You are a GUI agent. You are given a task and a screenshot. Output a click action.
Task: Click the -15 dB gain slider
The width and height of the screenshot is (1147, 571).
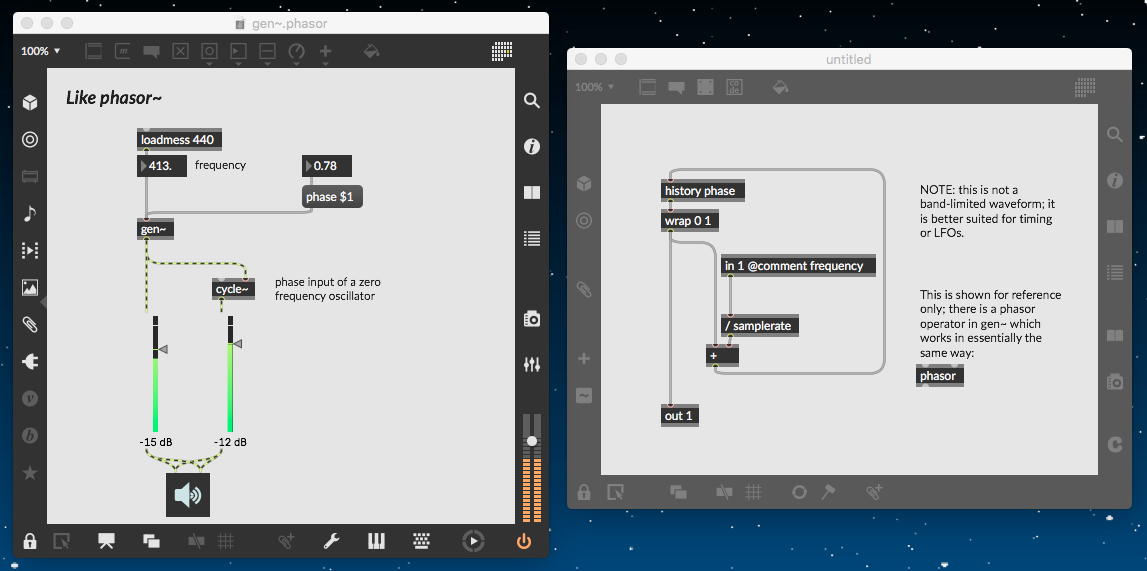[155, 374]
